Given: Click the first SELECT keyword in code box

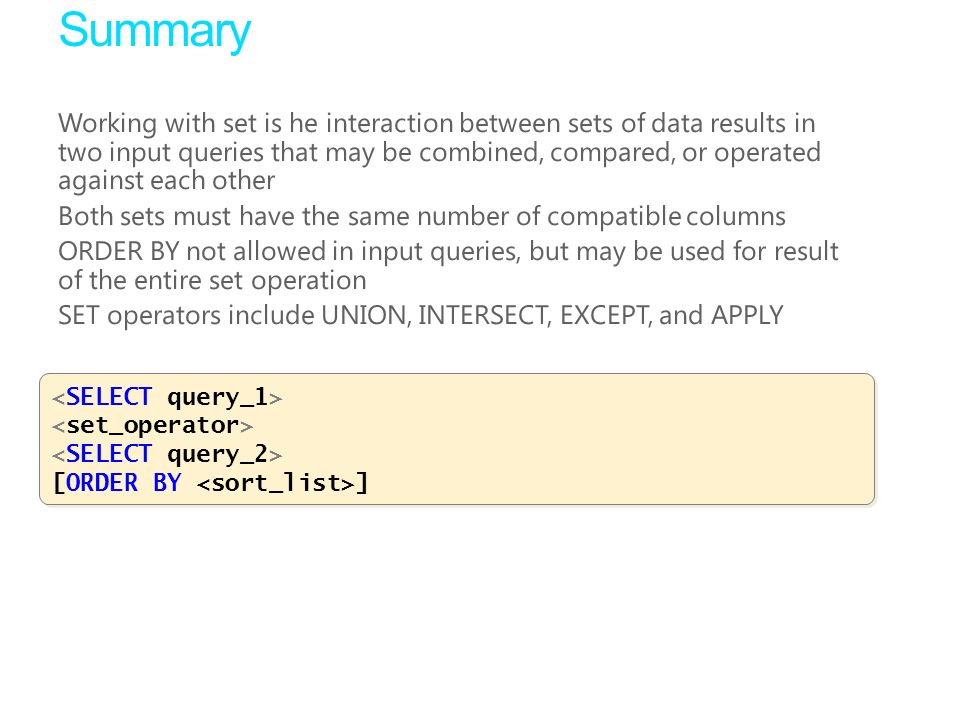Looking at the screenshot, I should (x=108, y=397).
